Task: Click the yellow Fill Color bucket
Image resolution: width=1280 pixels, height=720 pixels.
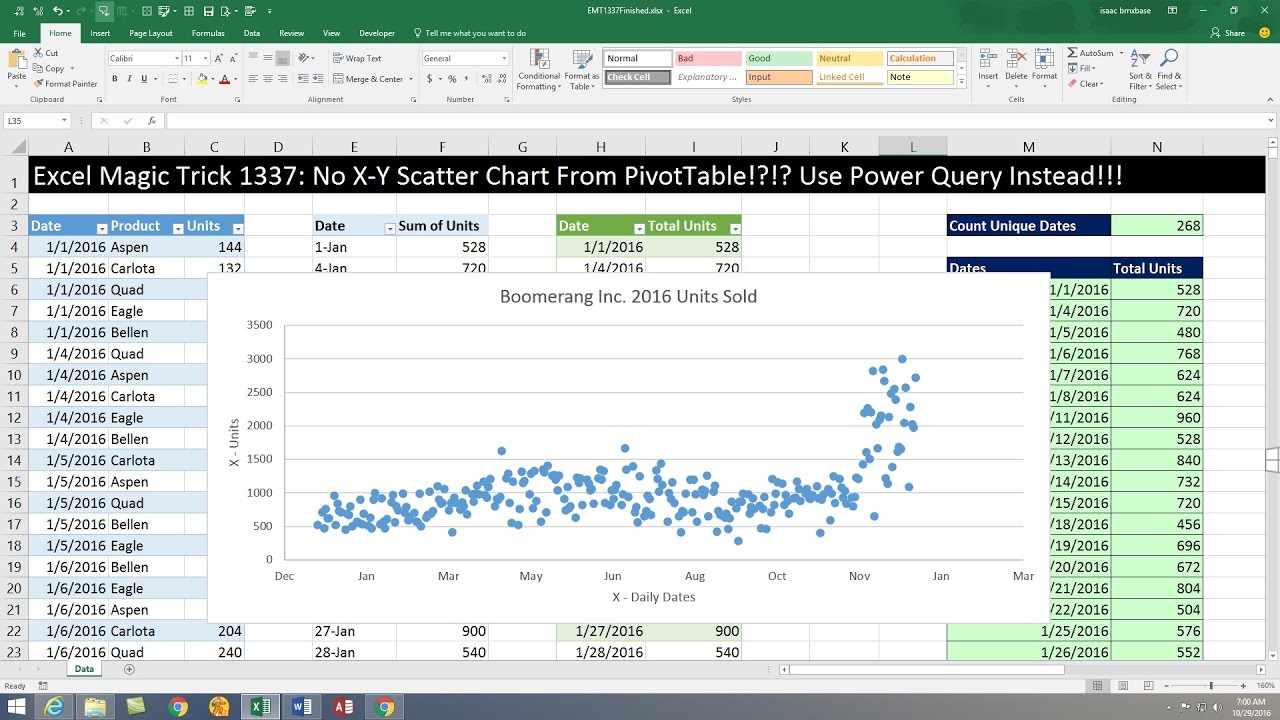Action: [203, 79]
